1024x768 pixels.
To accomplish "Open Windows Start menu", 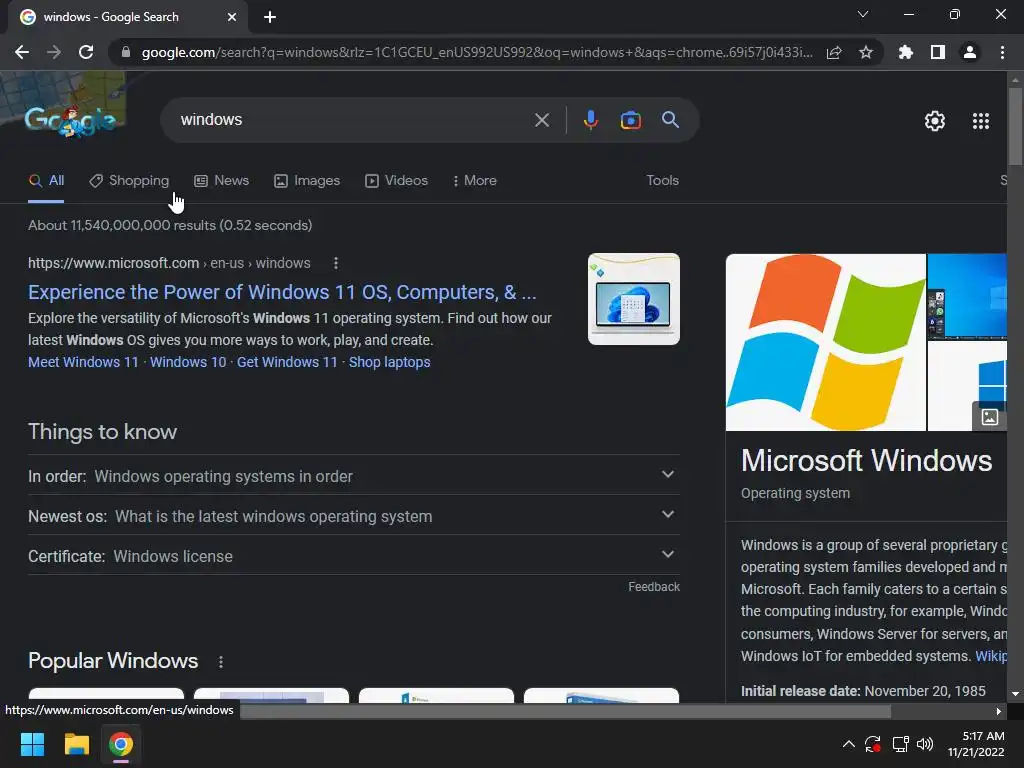I will click(32, 744).
